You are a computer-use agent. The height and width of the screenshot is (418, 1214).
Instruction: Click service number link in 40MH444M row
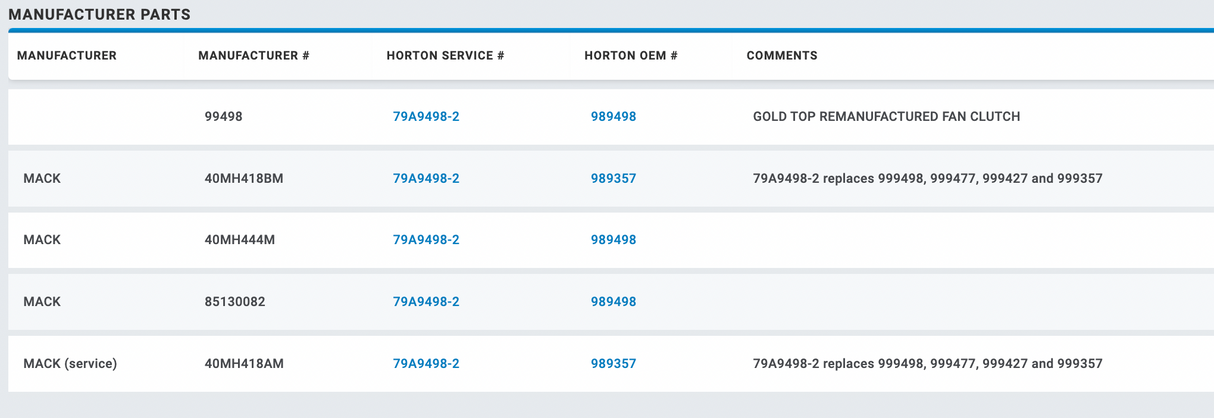pyautogui.click(x=426, y=240)
